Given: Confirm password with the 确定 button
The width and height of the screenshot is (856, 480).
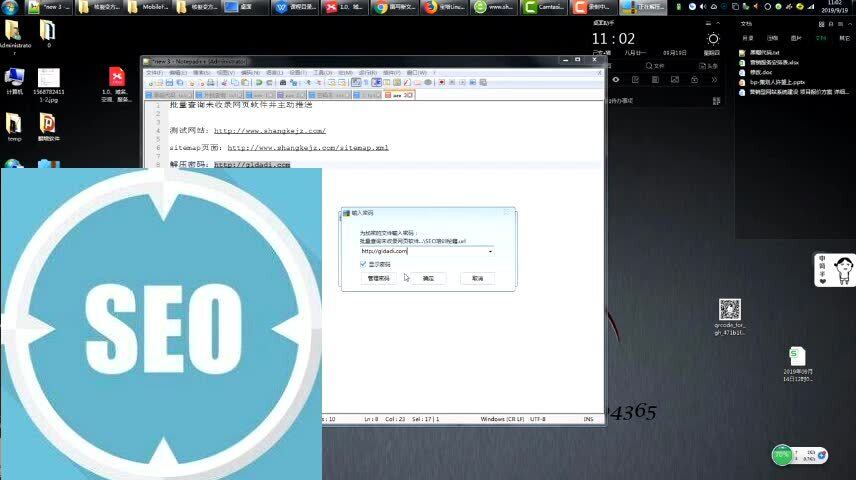Looking at the screenshot, I should 429,278.
